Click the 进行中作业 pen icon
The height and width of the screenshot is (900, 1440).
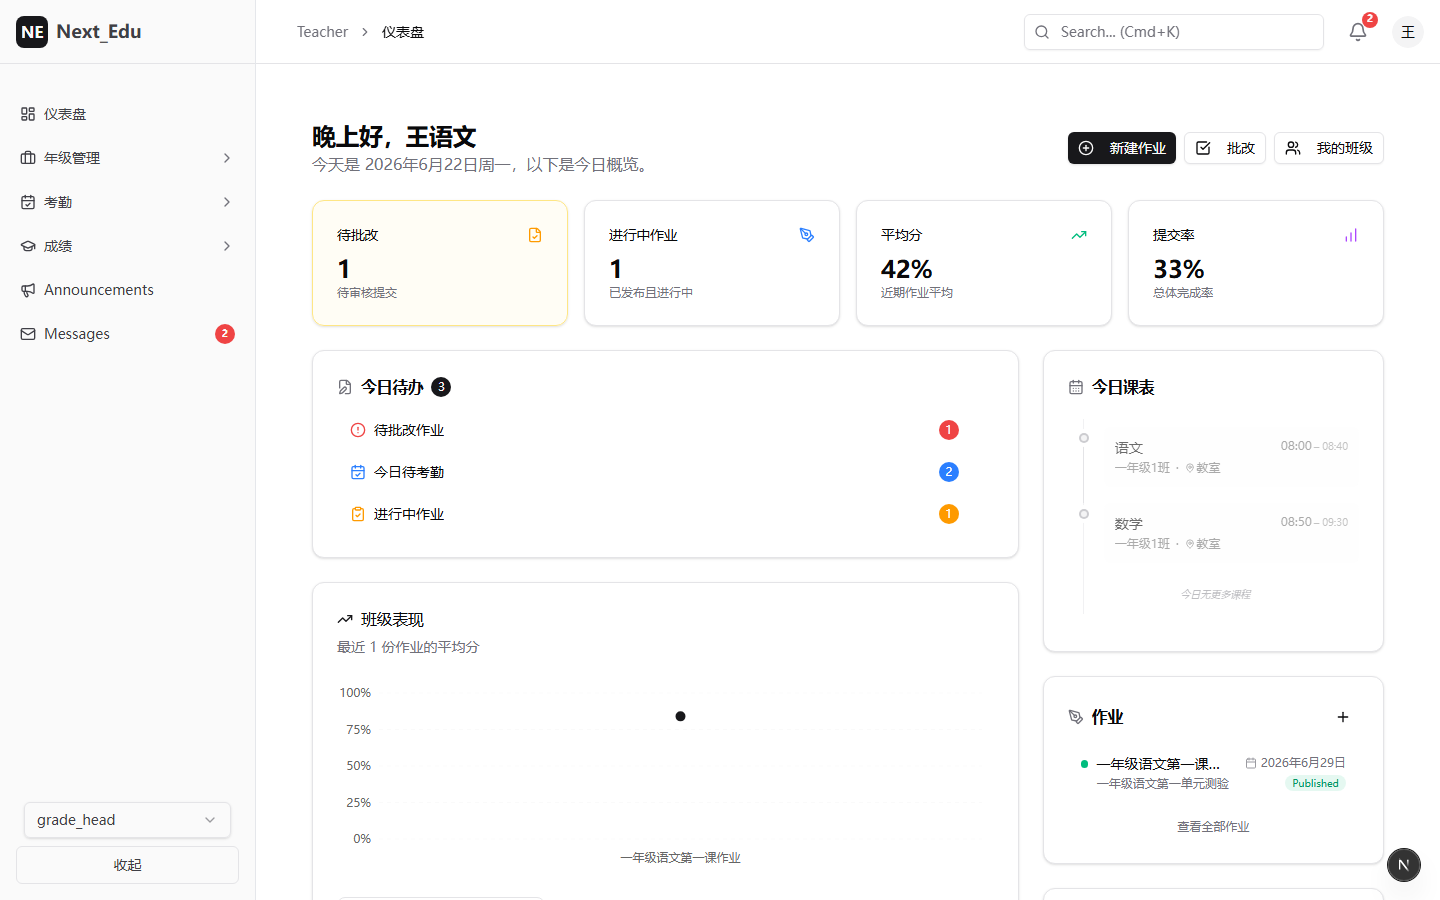pos(807,235)
